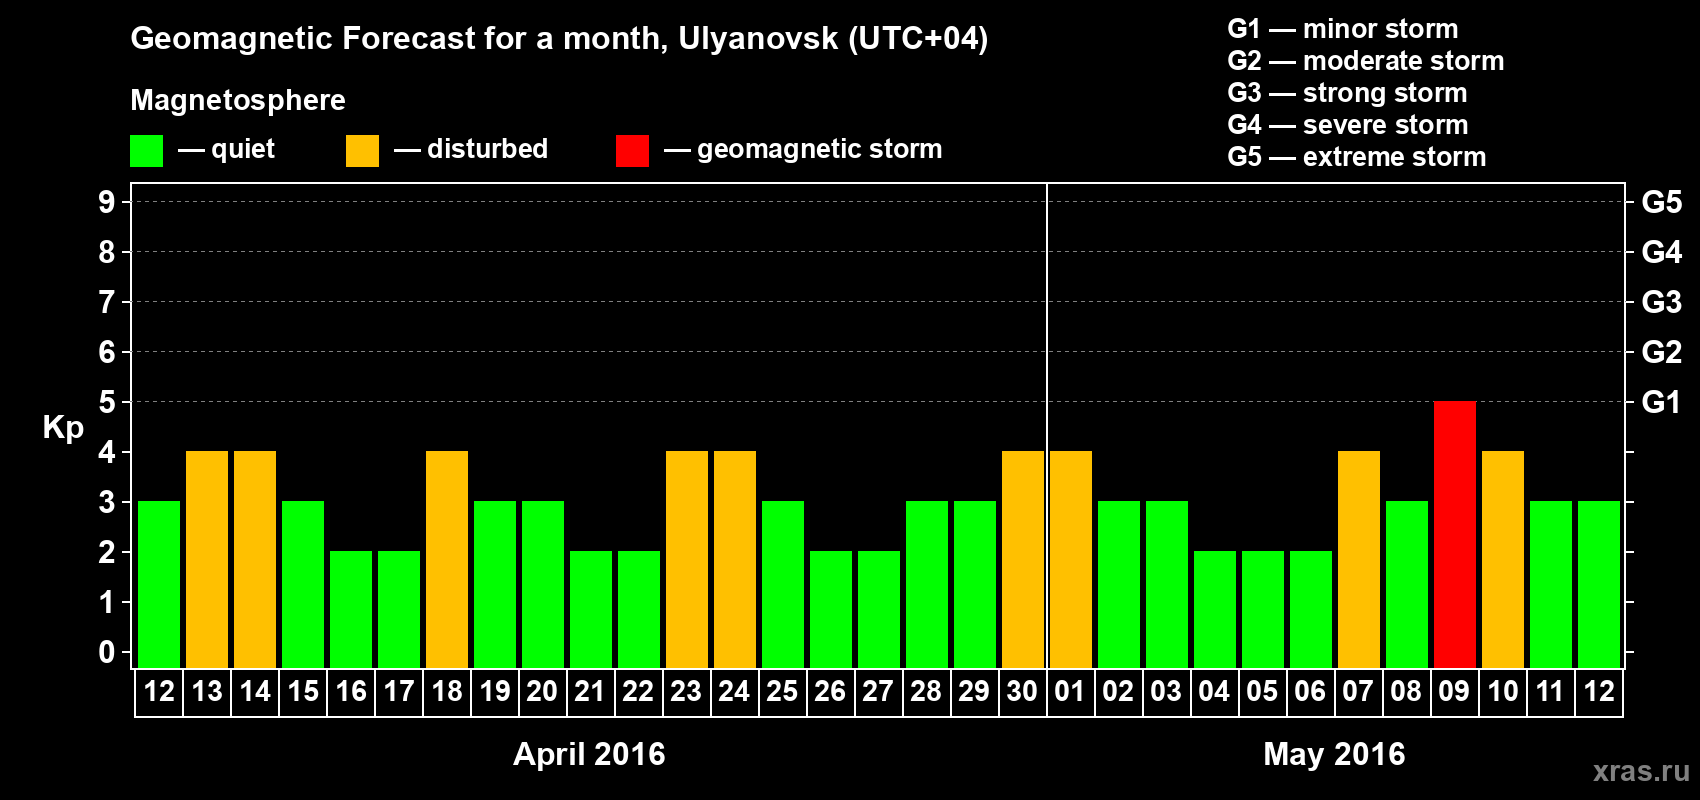Screen dimensions: 1700x800
Task: Select the green bar for April 15
Action: pyautogui.click(x=303, y=584)
